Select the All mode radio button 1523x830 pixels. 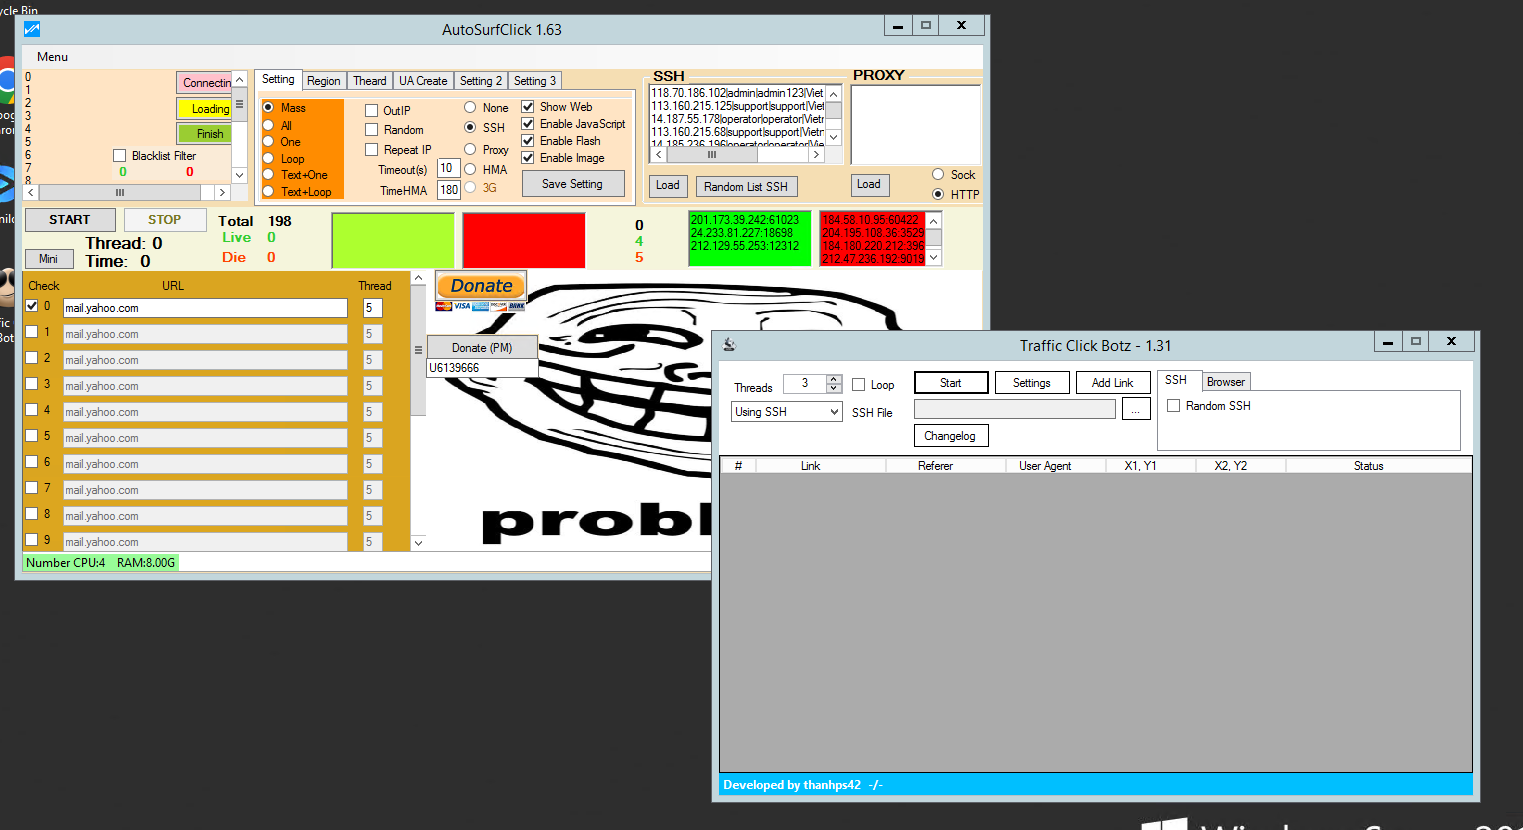pyautogui.click(x=268, y=125)
